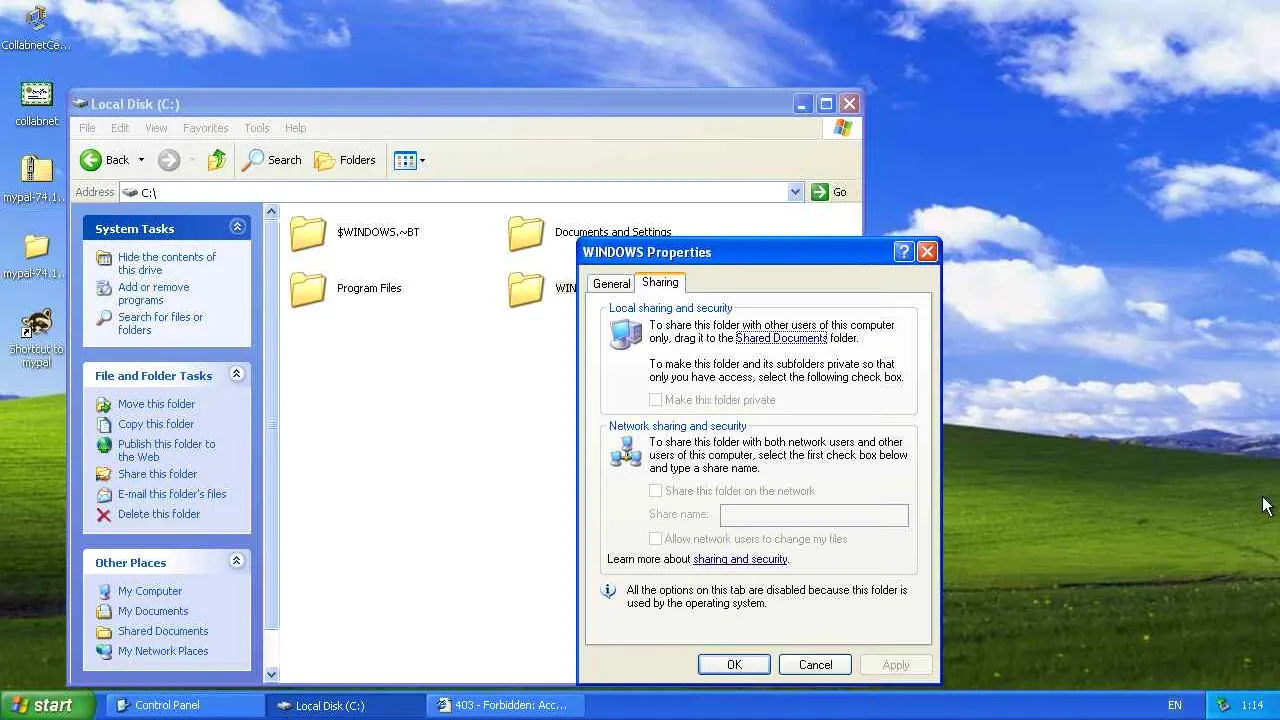Select the mypal zip archive desktop icon
This screenshot has height=720, width=1280.
(x=36, y=170)
